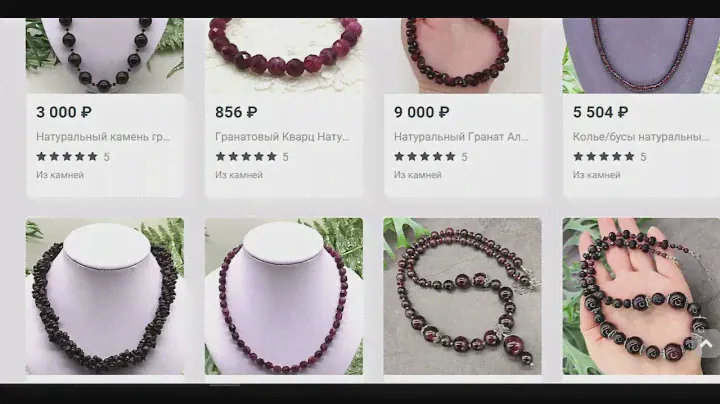The image size is (720, 404).
Task: Click the 5 504 ₽ price
Action: [x=600, y=112]
